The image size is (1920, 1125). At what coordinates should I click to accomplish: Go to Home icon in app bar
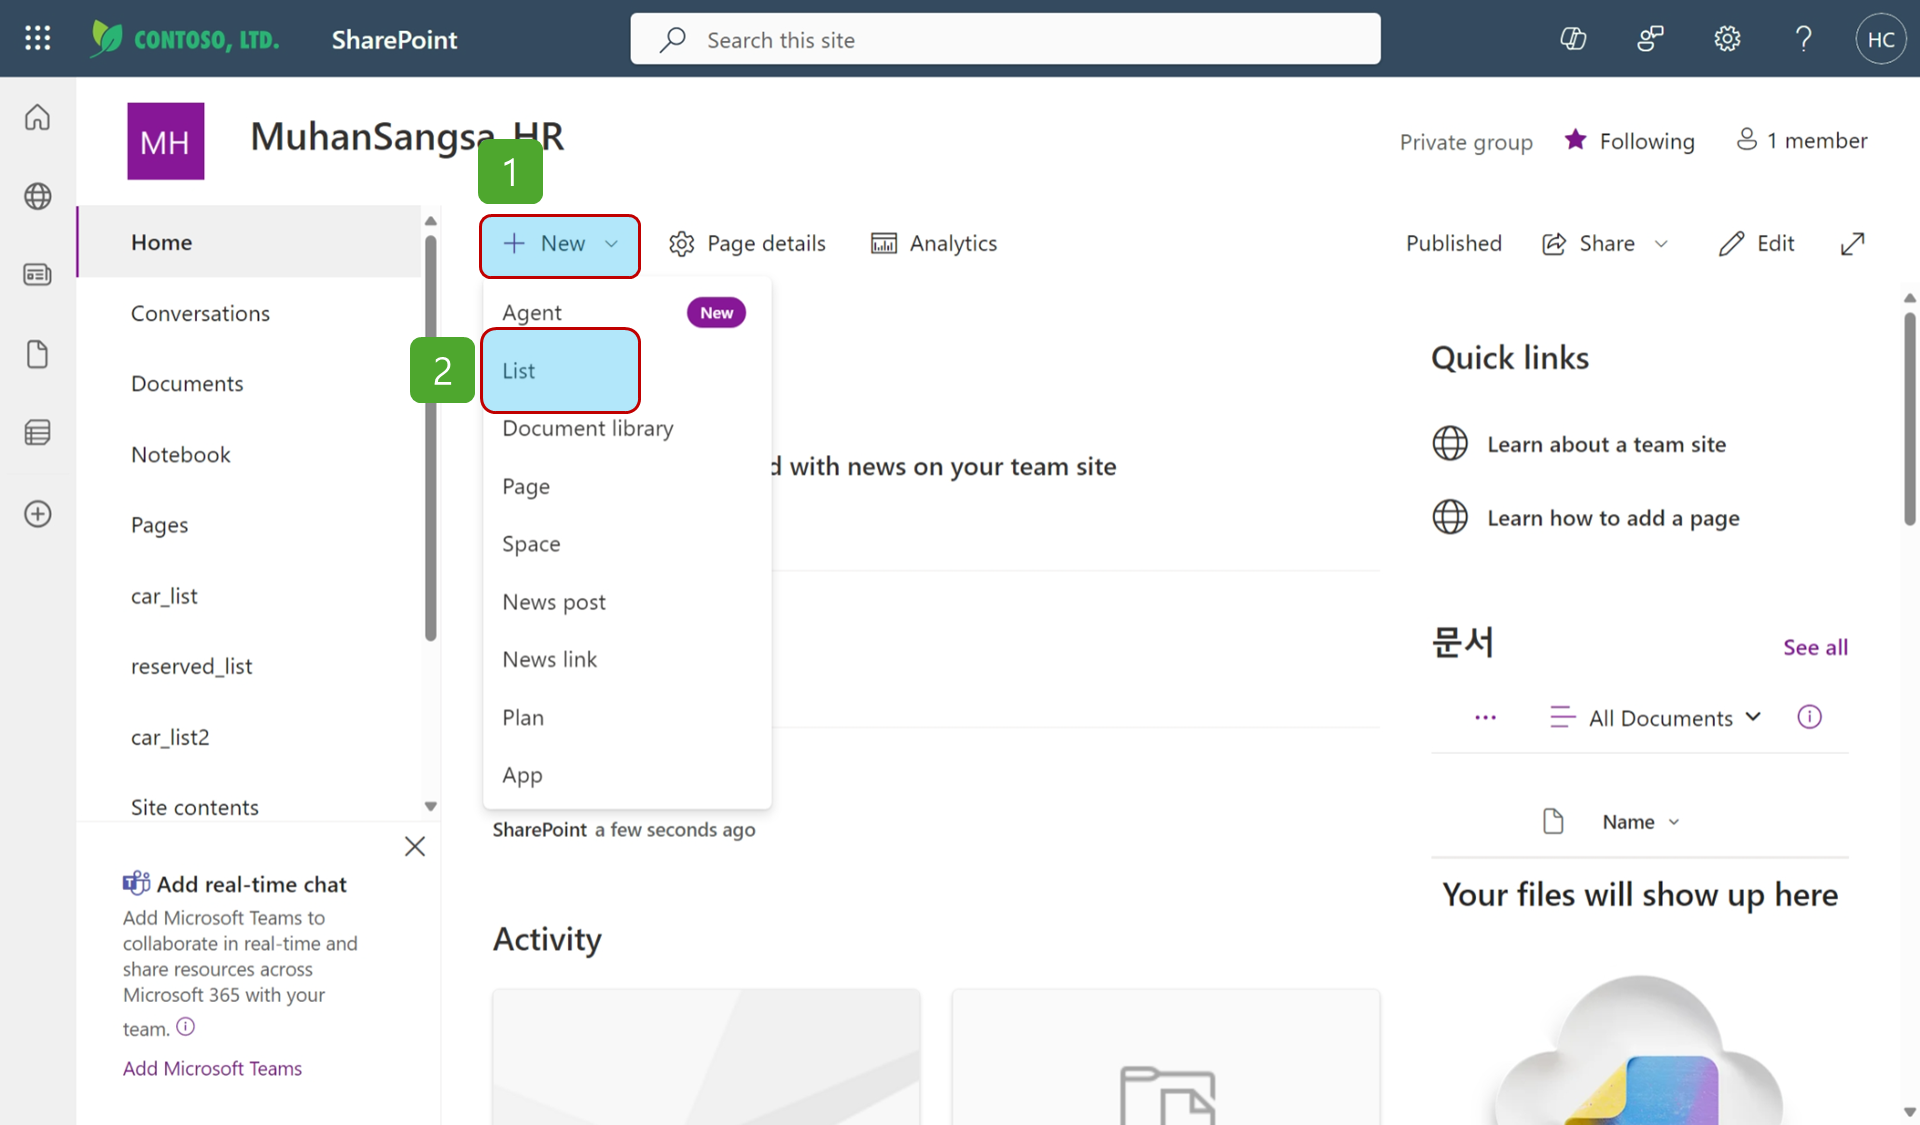[x=37, y=117]
